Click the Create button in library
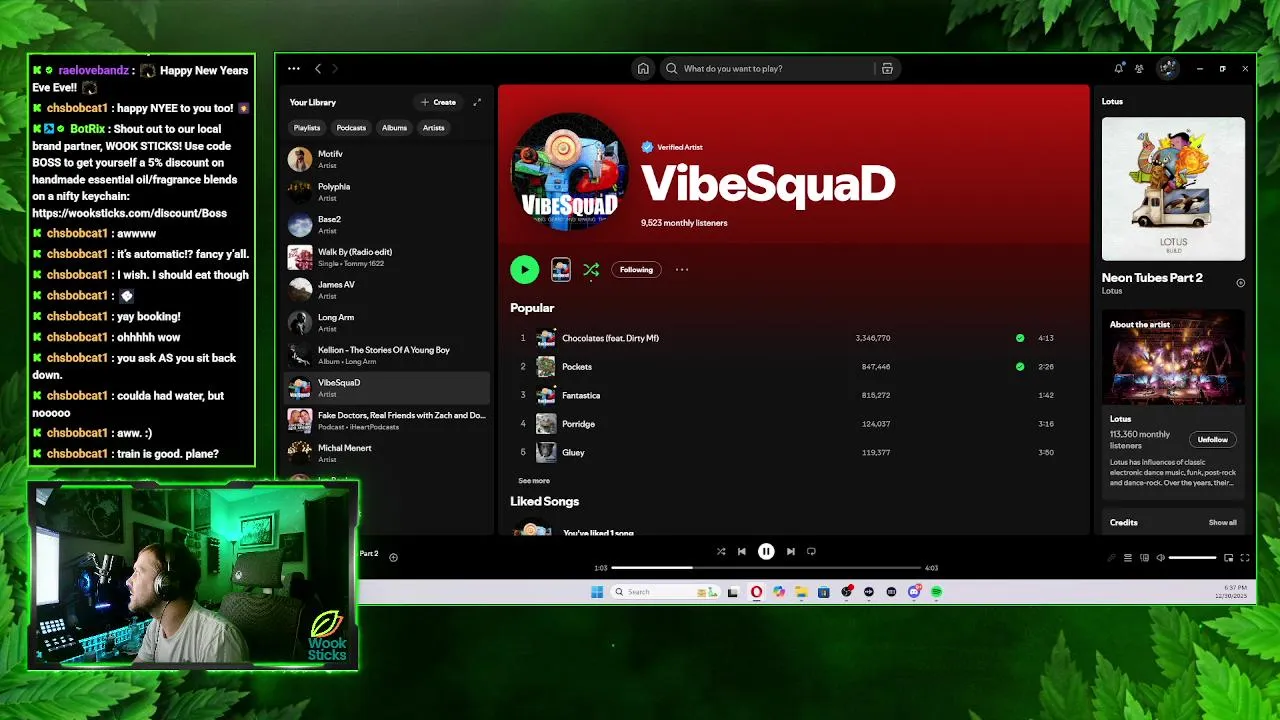 pos(438,102)
